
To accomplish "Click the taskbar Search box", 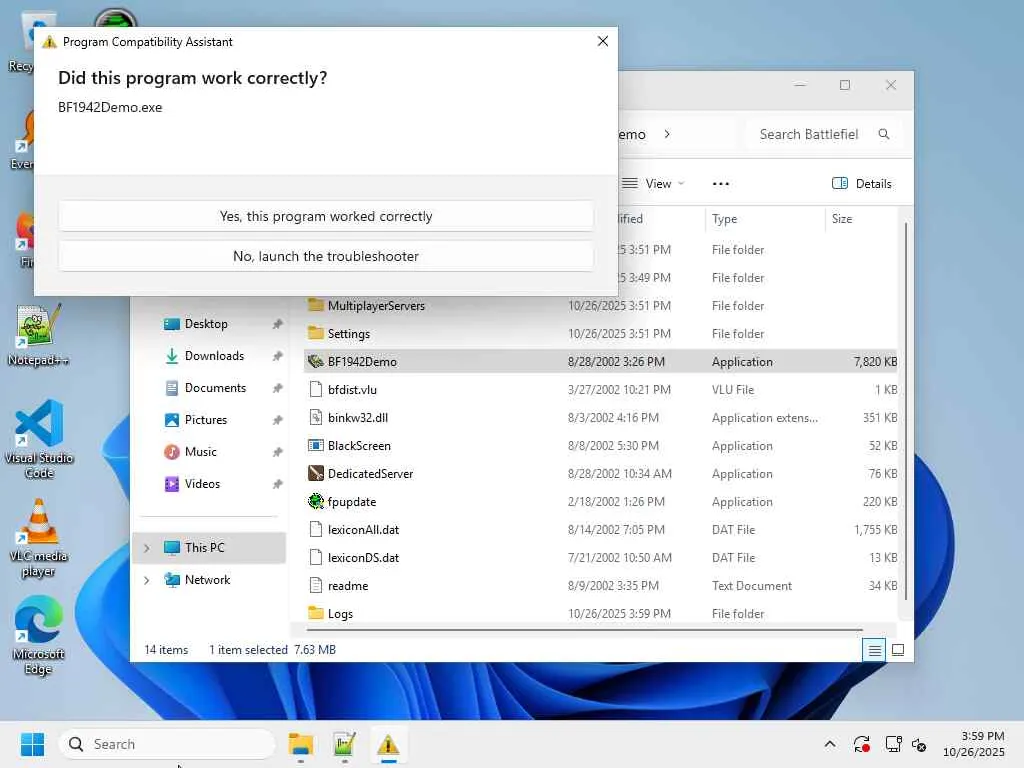I will pyautogui.click(x=168, y=744).
